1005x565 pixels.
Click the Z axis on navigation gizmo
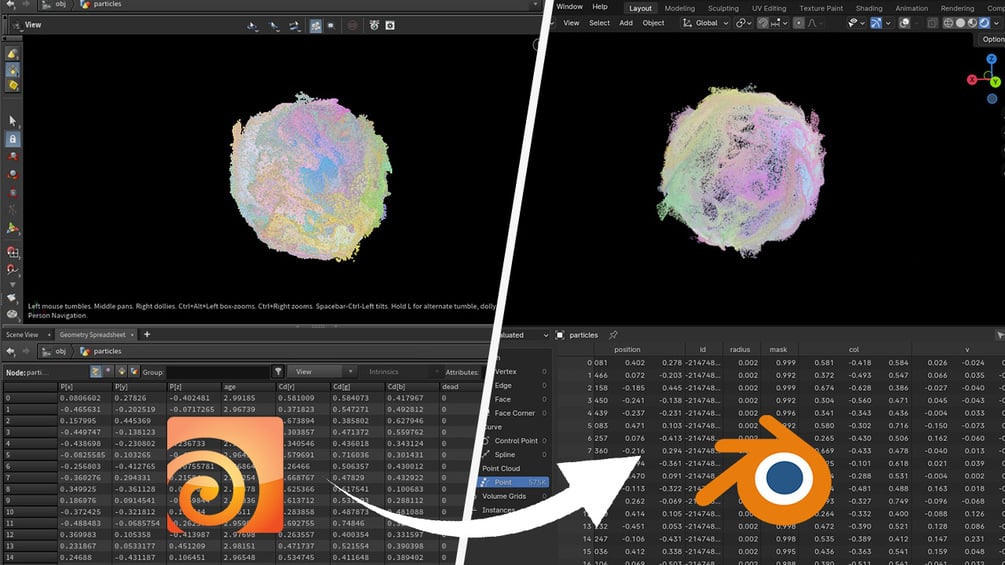click(992, 59)
